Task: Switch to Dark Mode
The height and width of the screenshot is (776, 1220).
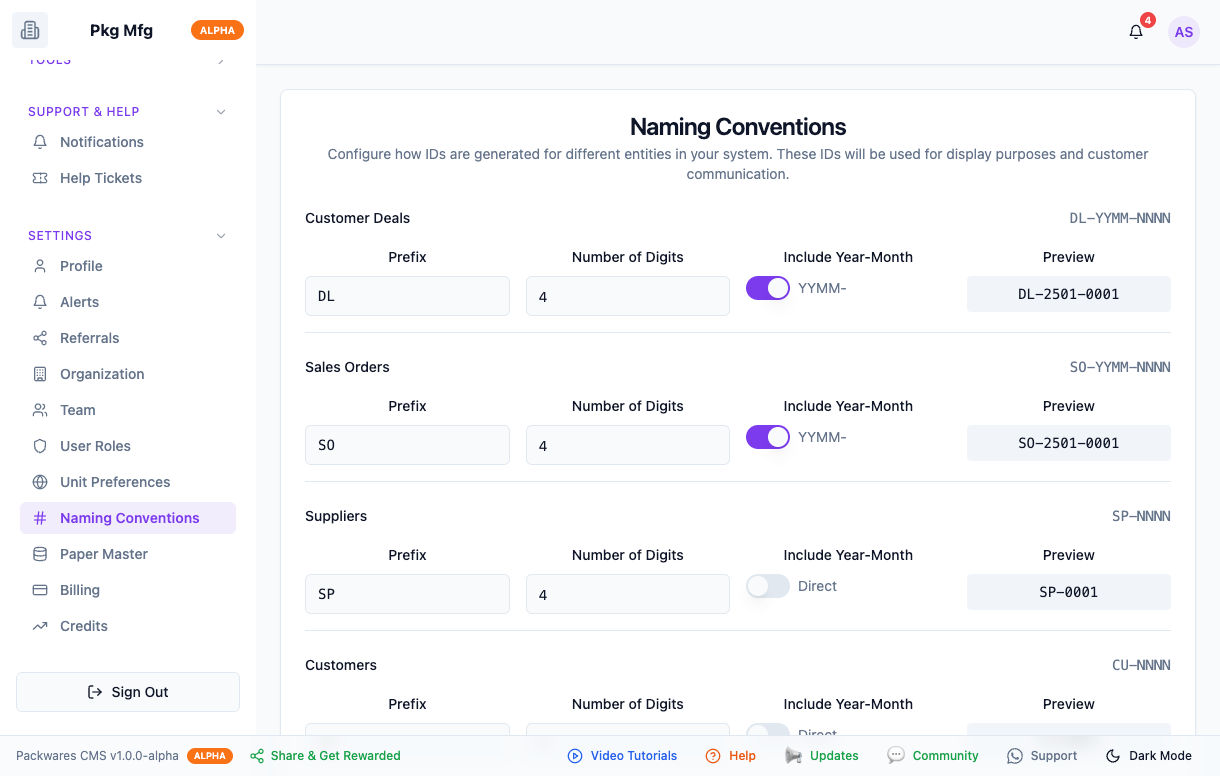Action: pos(1149,756)
